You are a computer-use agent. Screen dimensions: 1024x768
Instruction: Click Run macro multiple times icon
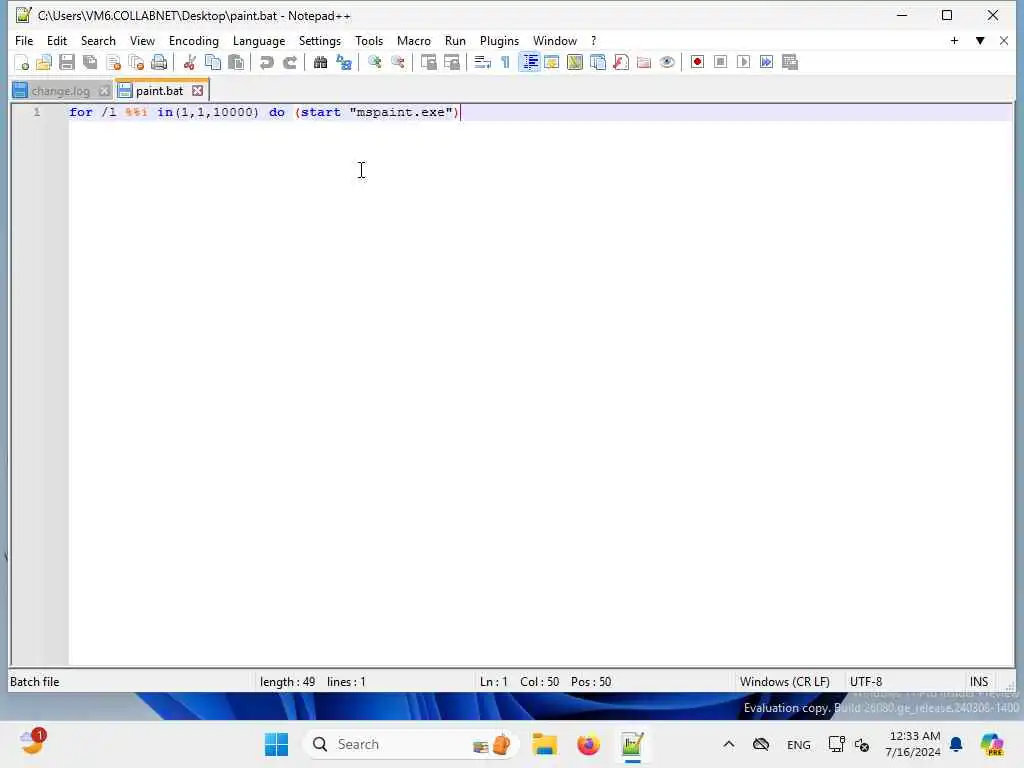(767, 63)
